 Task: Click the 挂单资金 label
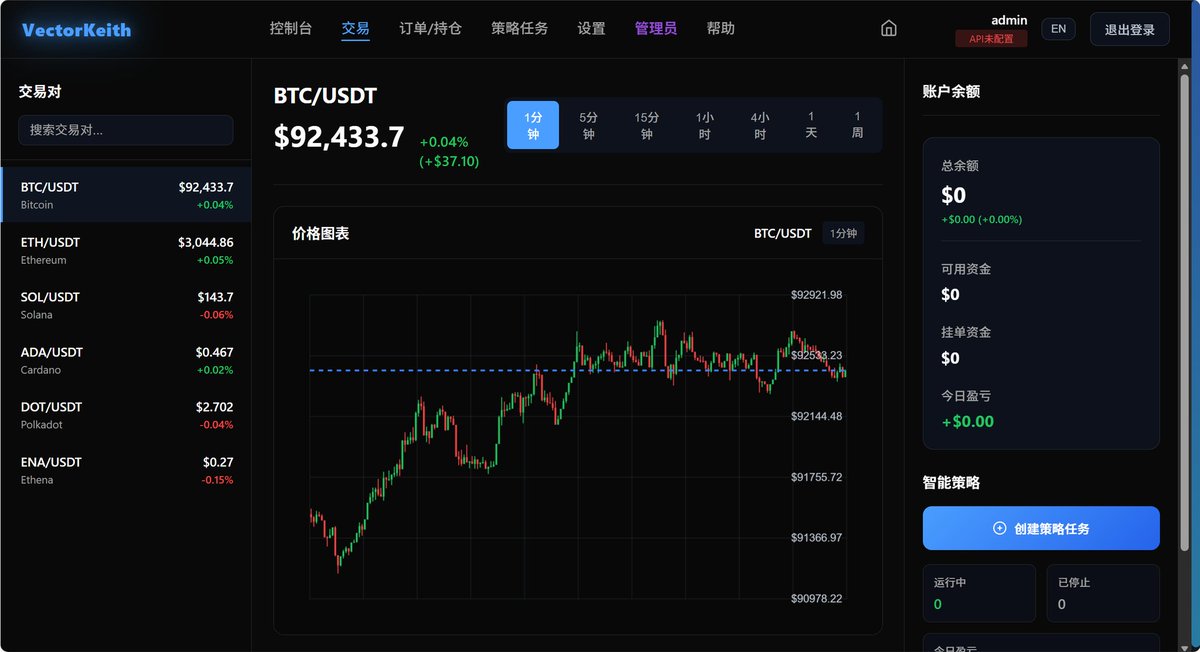point(966,332)
